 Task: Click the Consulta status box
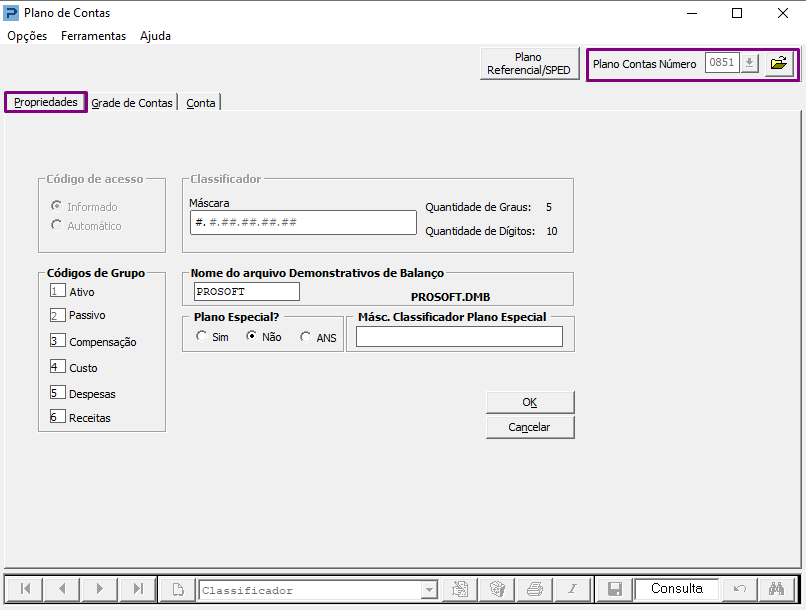point(676,589)
